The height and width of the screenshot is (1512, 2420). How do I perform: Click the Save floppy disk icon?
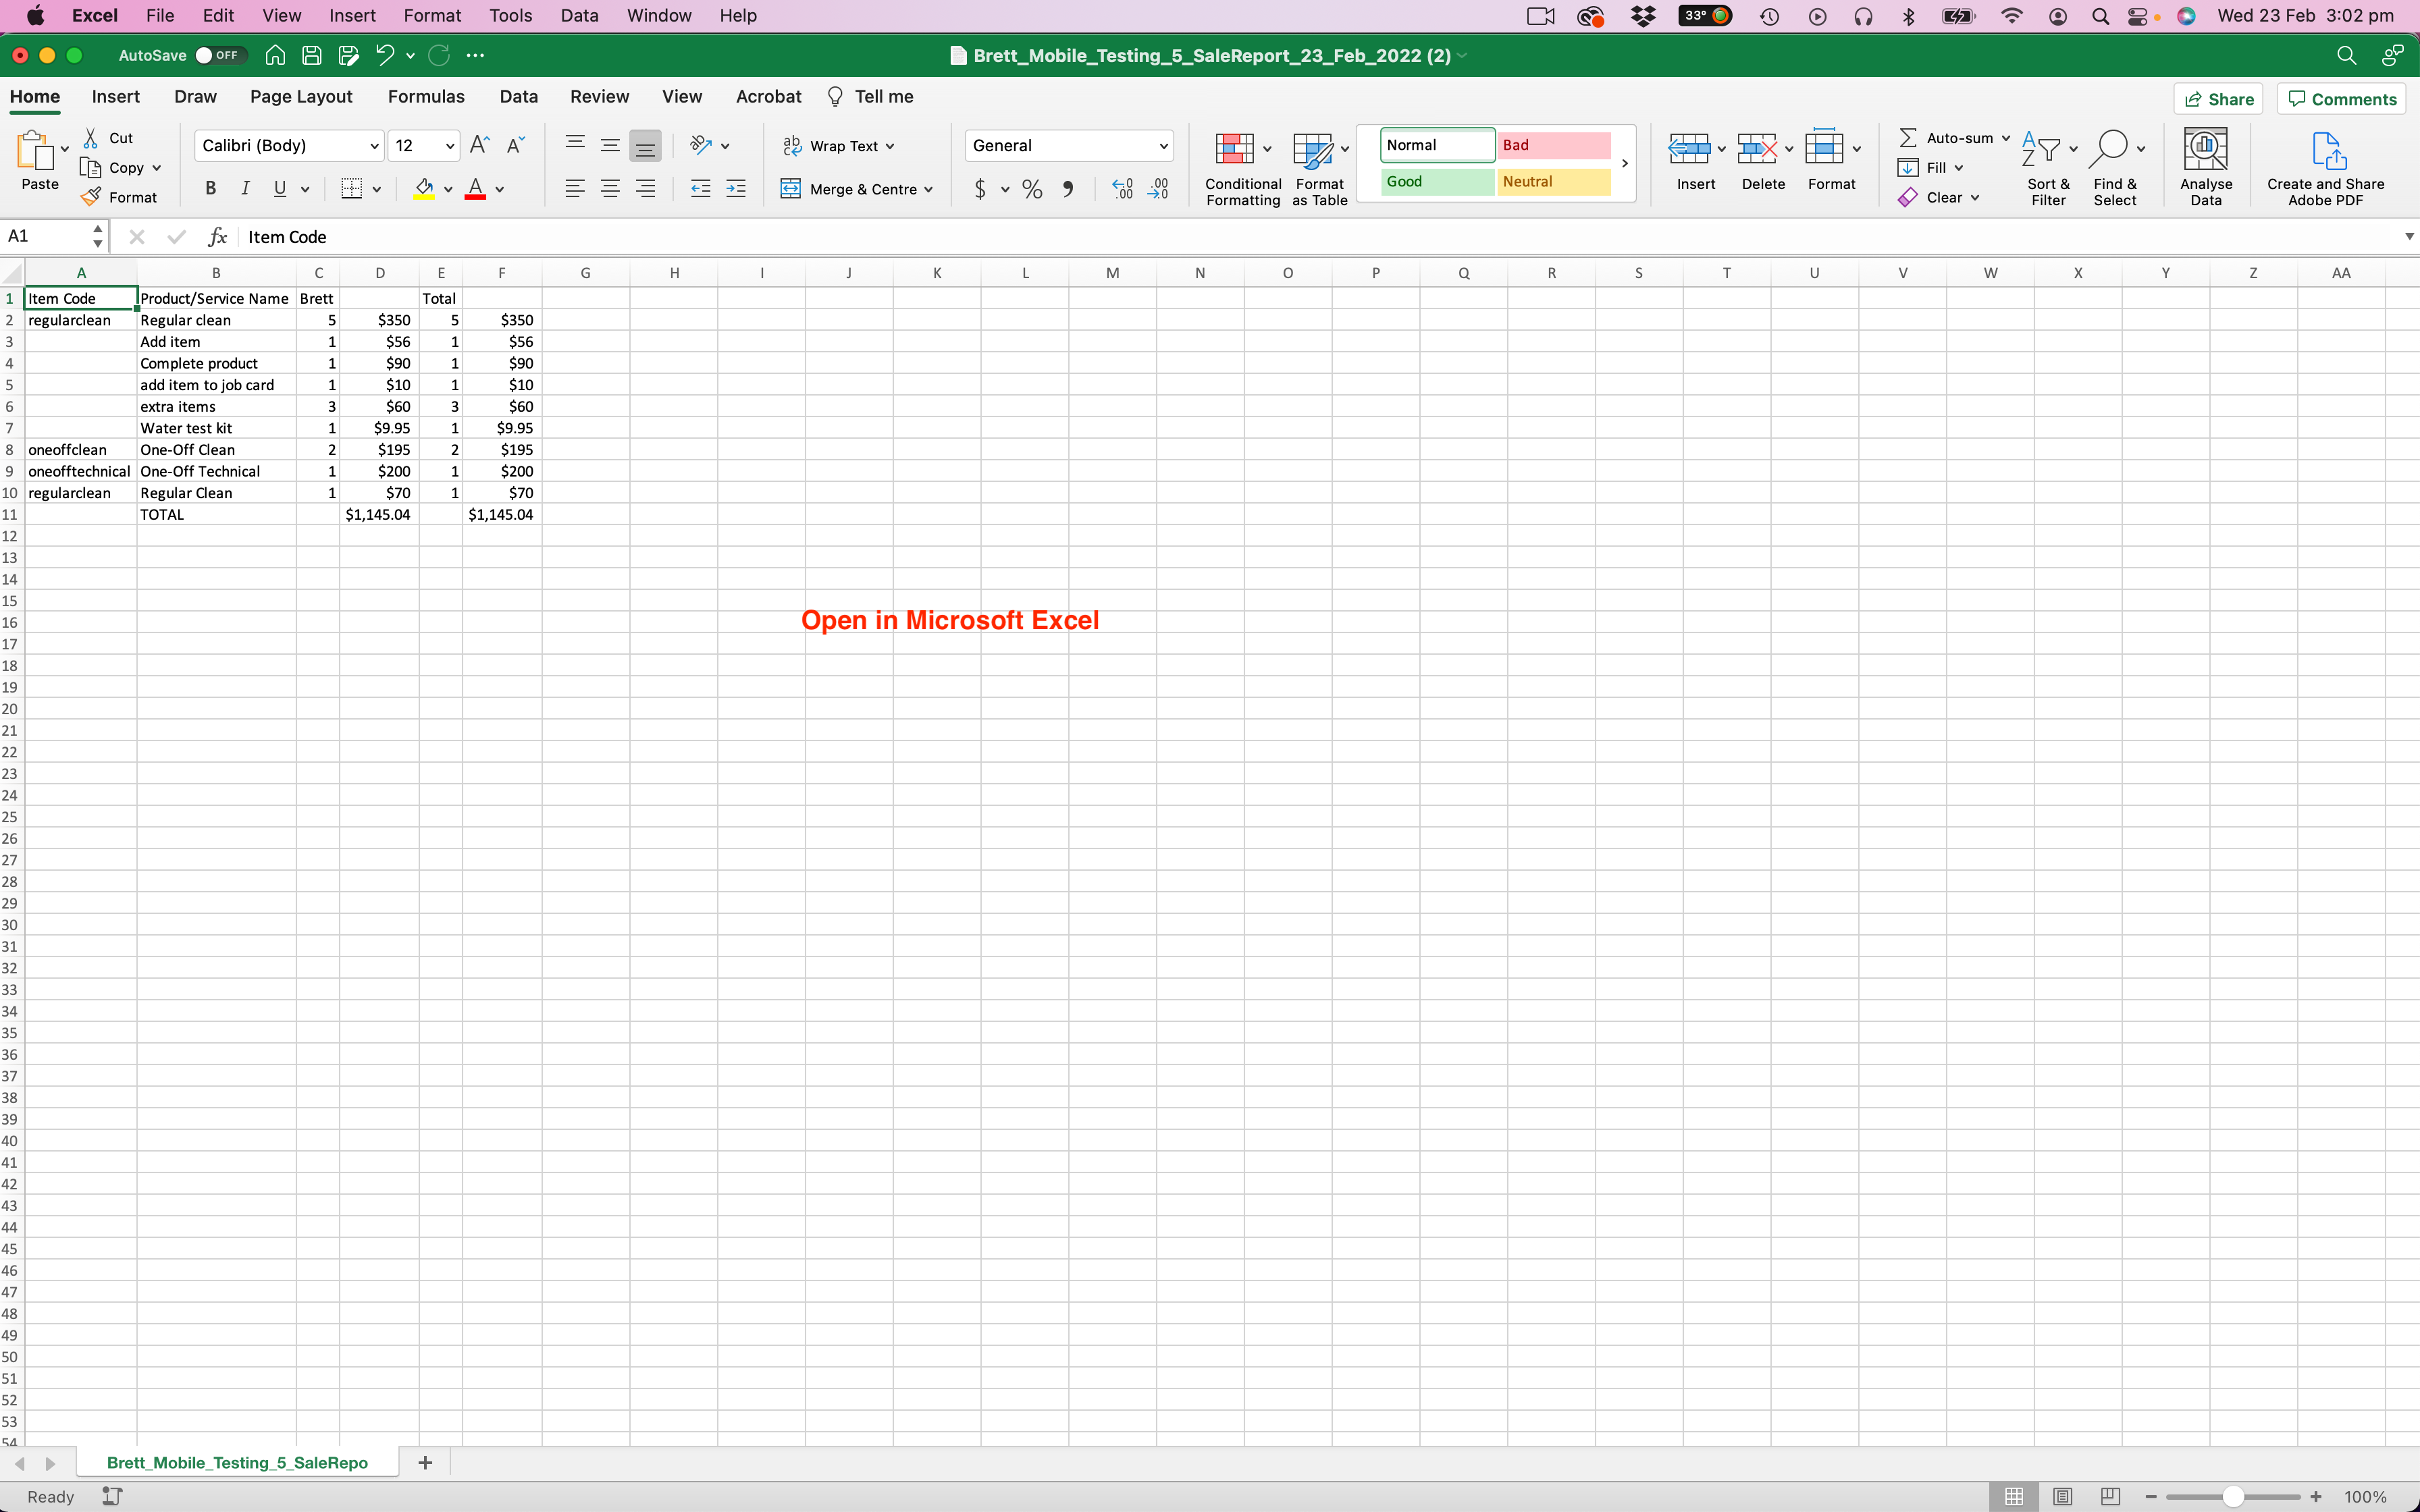click(x=312, y=55)
